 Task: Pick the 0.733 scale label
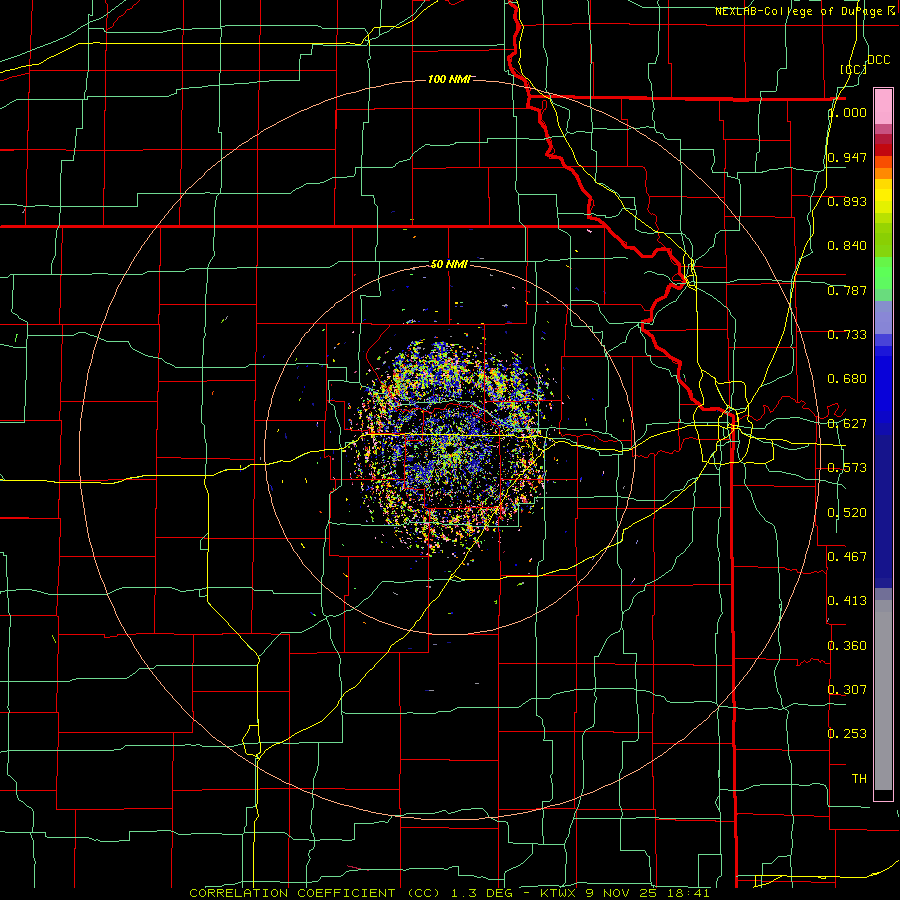pyautogui.click(x=847, y=335)
